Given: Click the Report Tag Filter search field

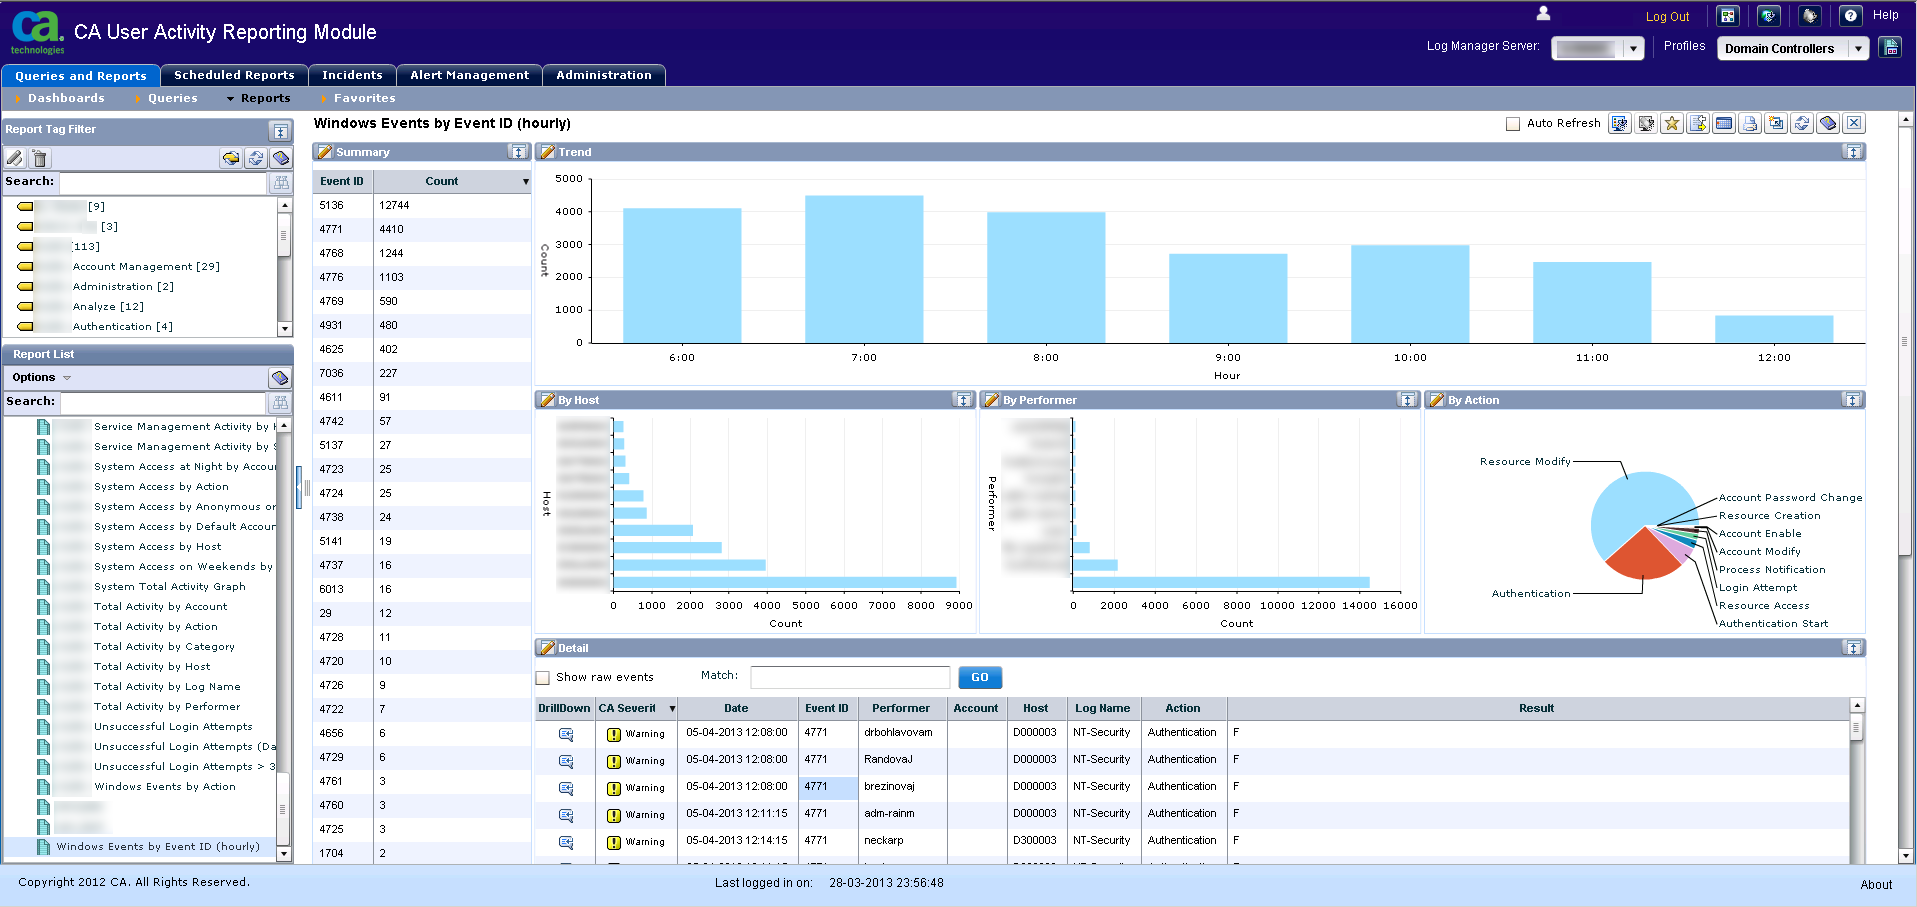Looking at the screenshot, I should (x=163, y=182).
